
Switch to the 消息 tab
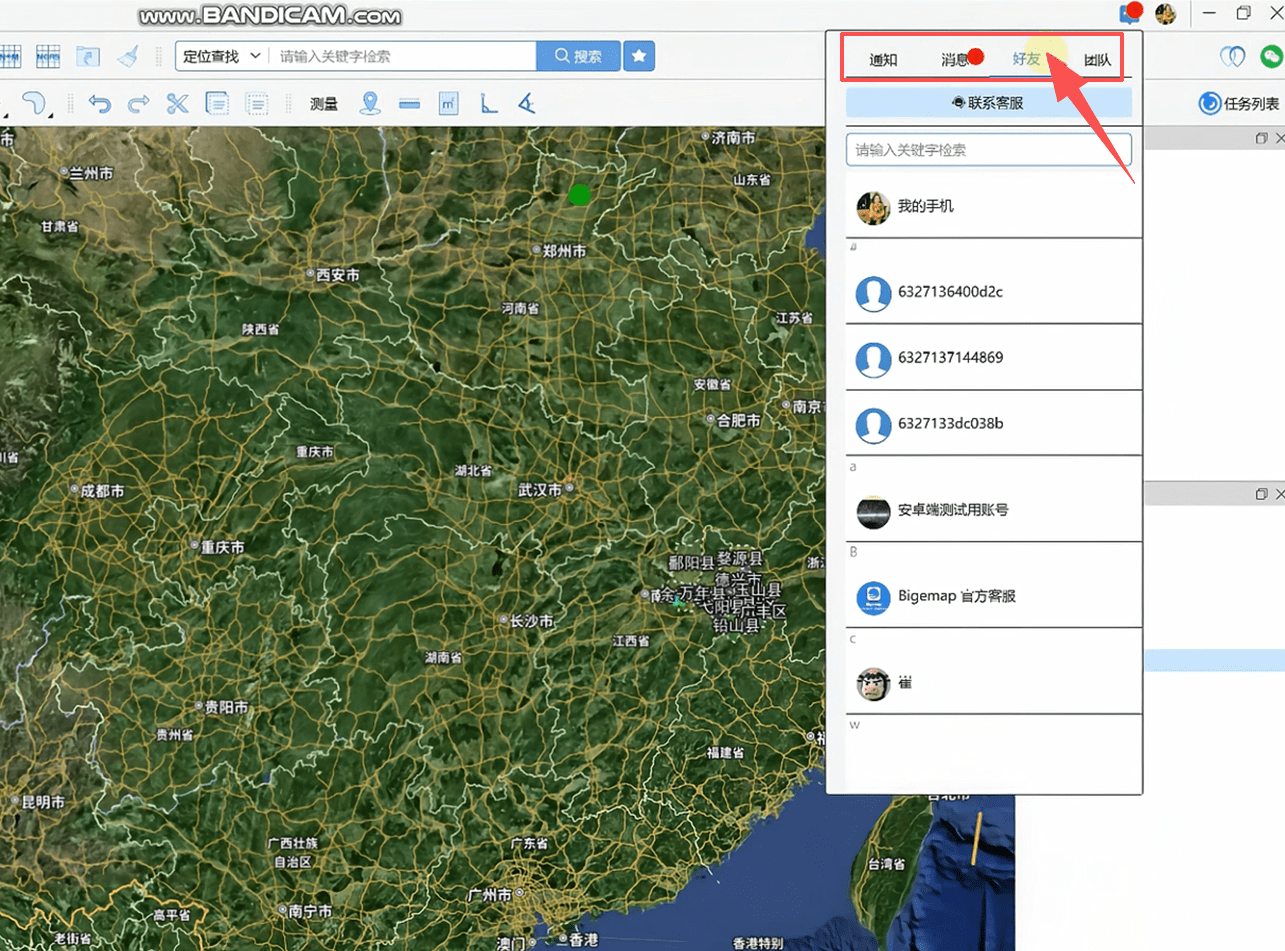pos(955,59)
